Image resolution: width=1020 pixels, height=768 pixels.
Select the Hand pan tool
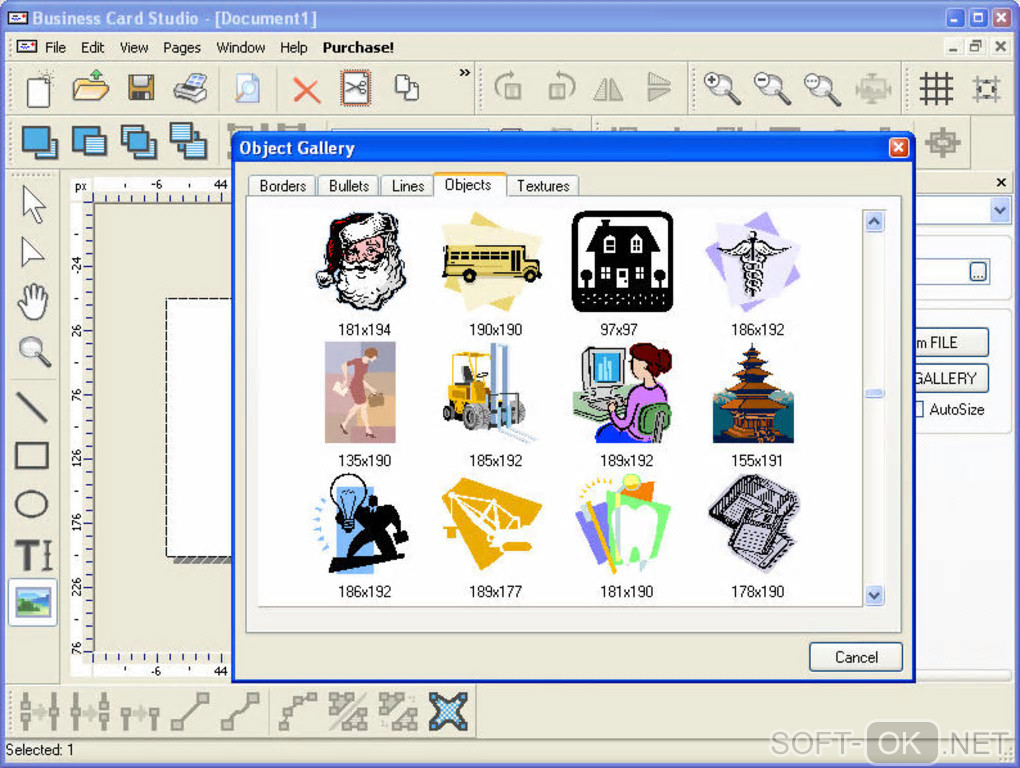pyautogui.click(x=33, y=302)
